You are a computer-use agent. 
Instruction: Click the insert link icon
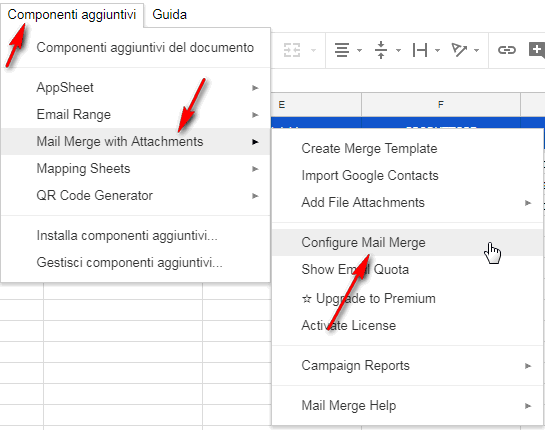coord(506,50)
